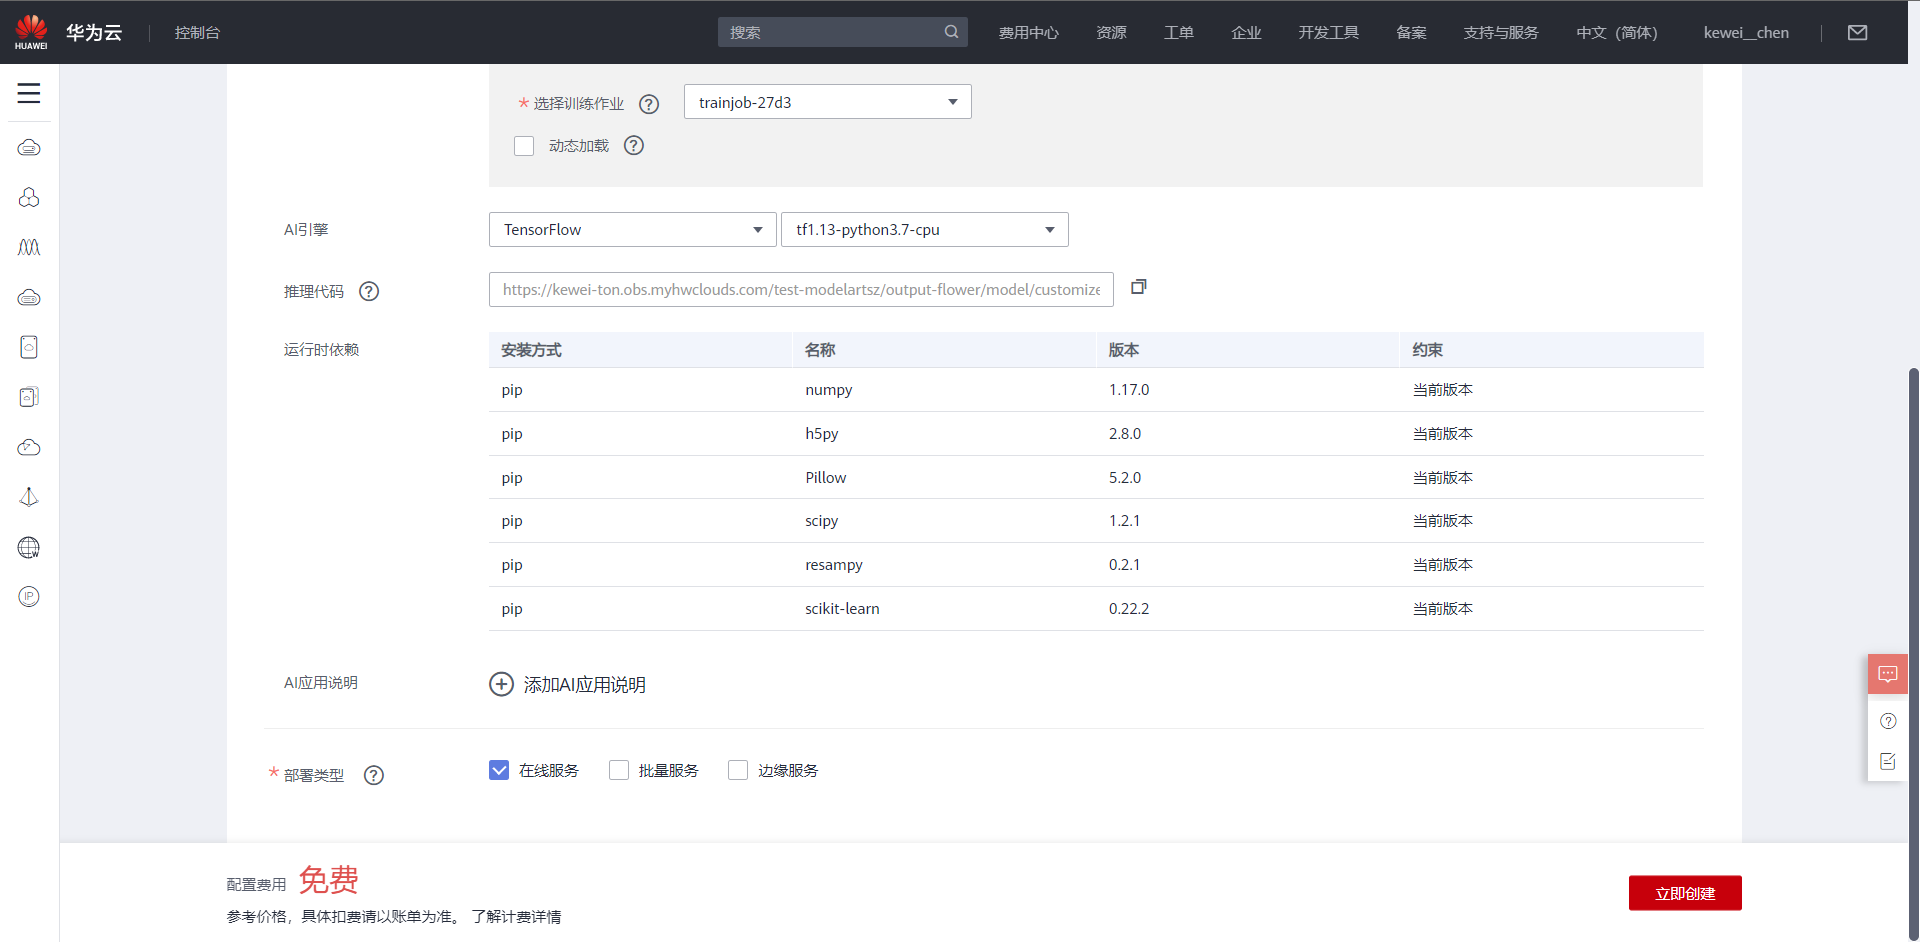Open 支持与服务 in top navigation
Image resolution: width=1920 pixels, height=942 pixels.
[x=1501, y=32]
